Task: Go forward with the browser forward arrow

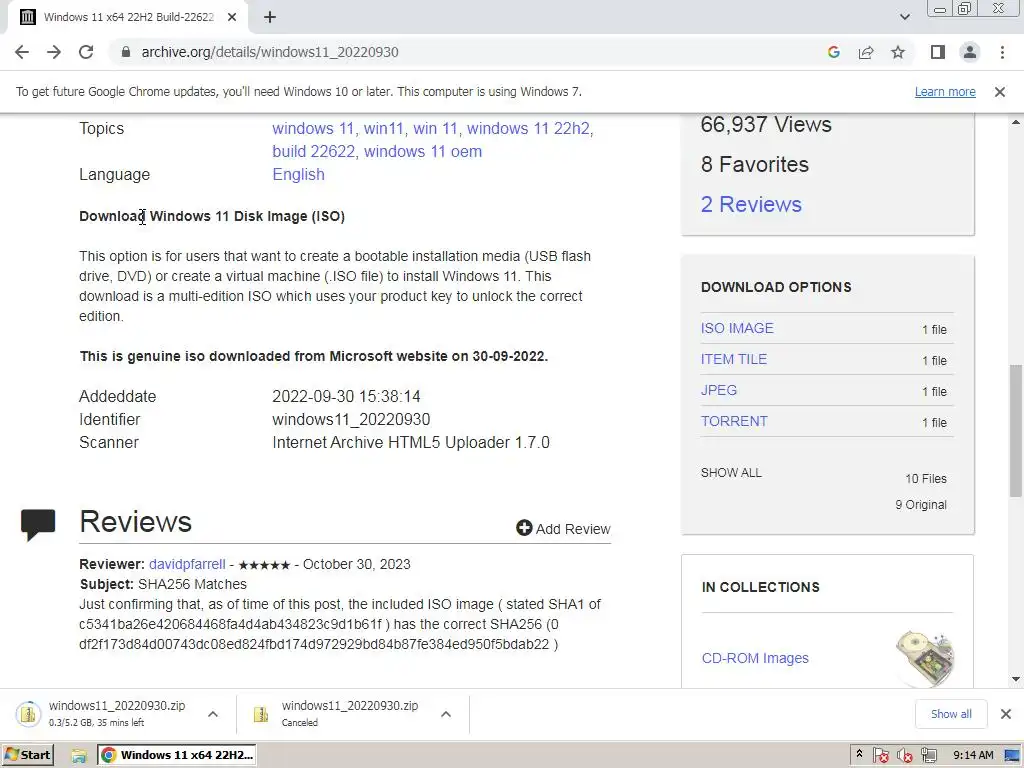Action: (54, 52)
